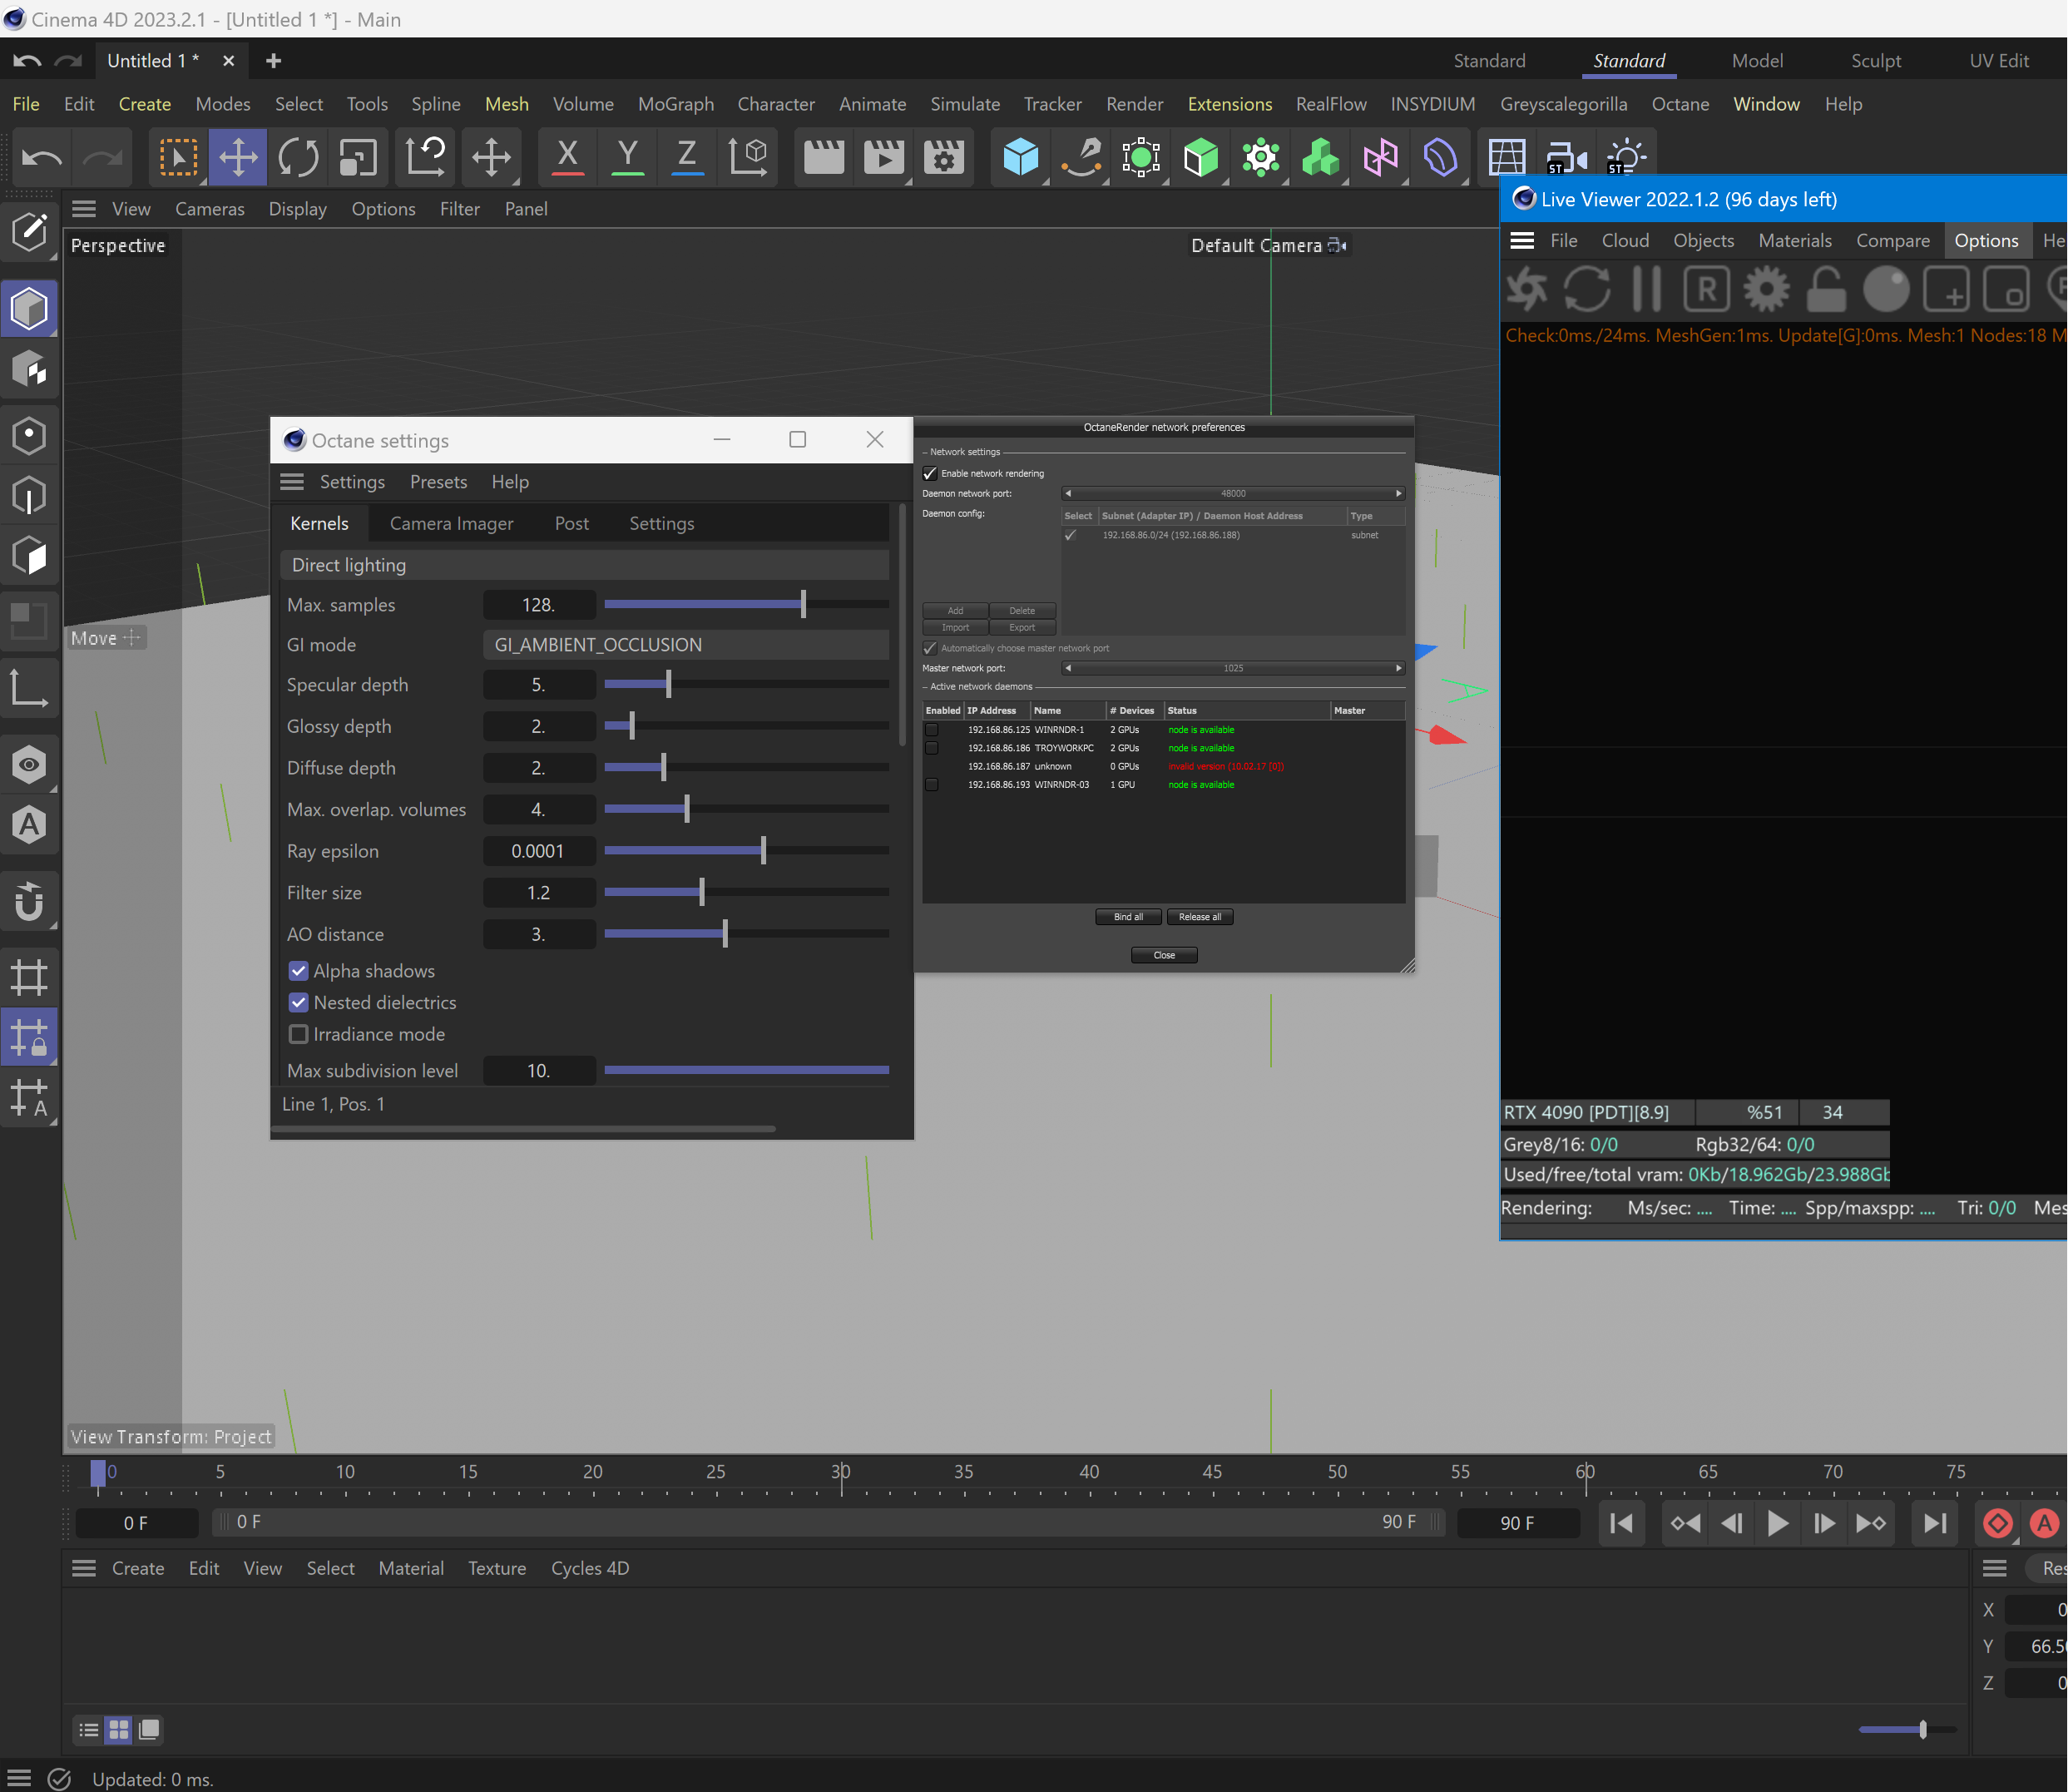Disable Nested dielectrics checkbox
The height and width of the screenshot is (1792, 2068).
tap(299, 1003)
